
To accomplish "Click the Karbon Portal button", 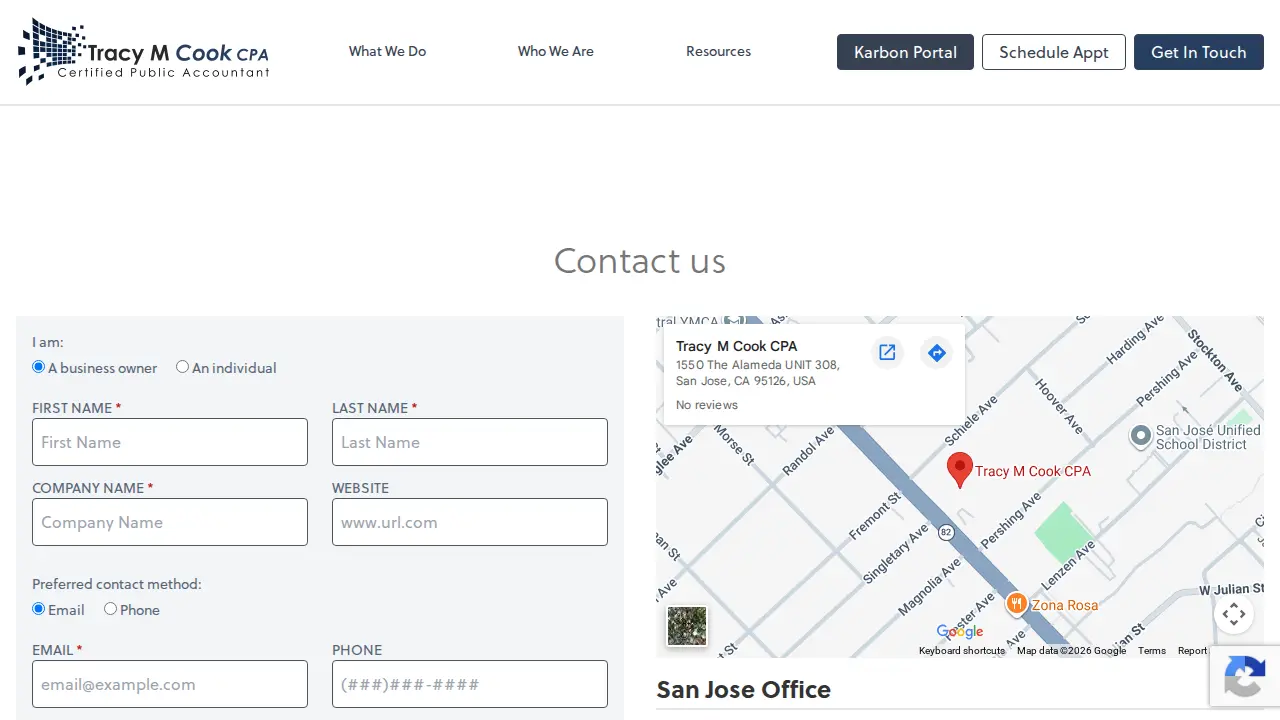I will [905, 52].
